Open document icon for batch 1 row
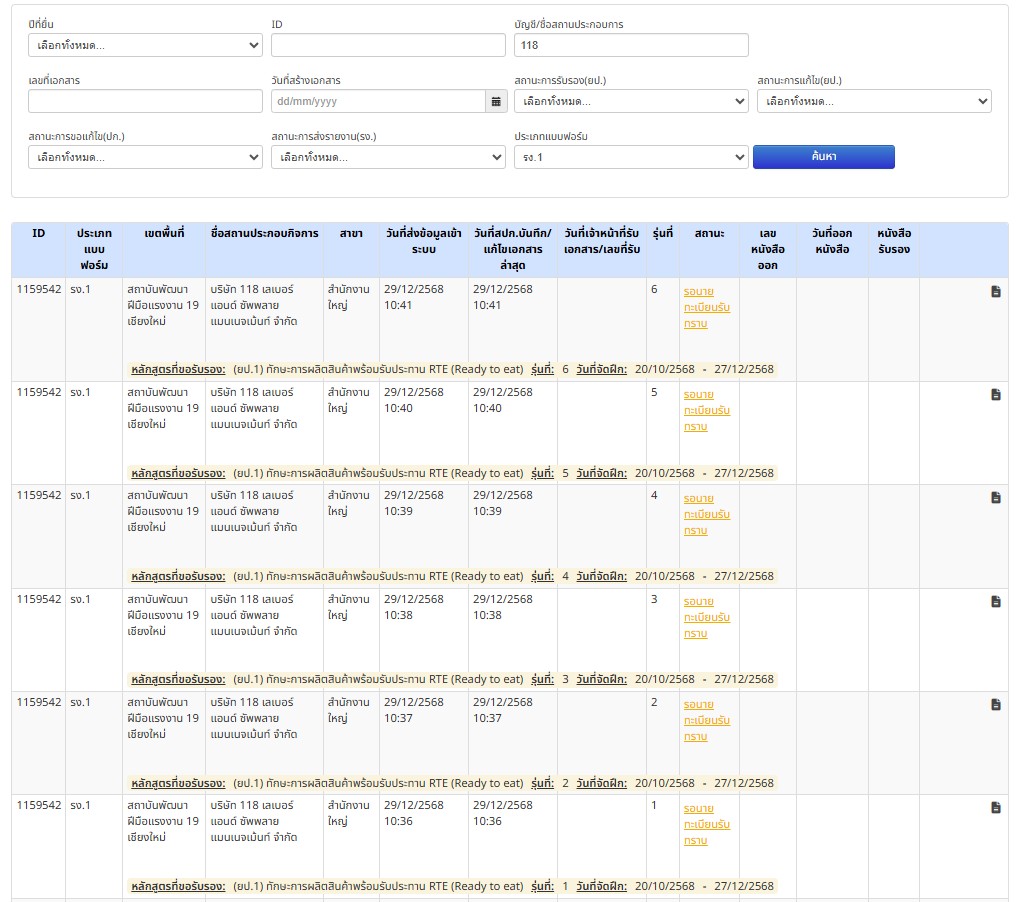This screenshot has height=902, width=1021. 995,807
